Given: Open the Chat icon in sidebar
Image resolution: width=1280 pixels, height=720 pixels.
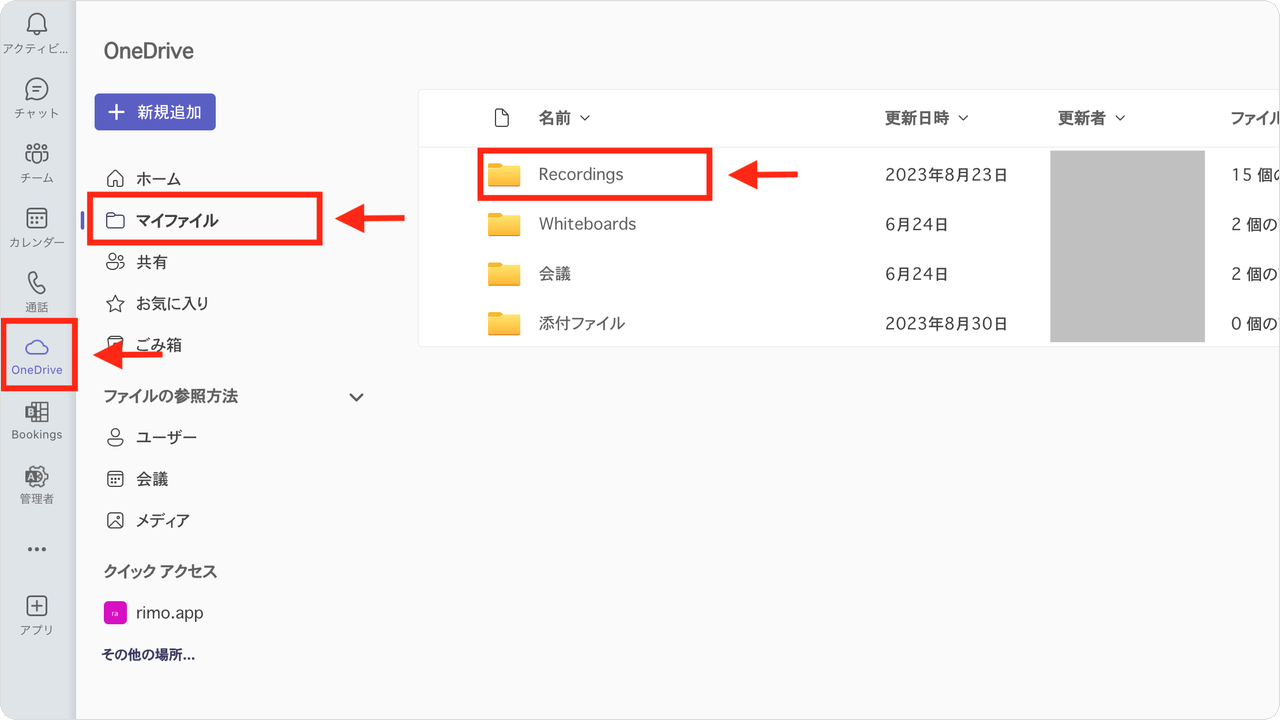Looking at the screenshot, I should pos(37,89).
